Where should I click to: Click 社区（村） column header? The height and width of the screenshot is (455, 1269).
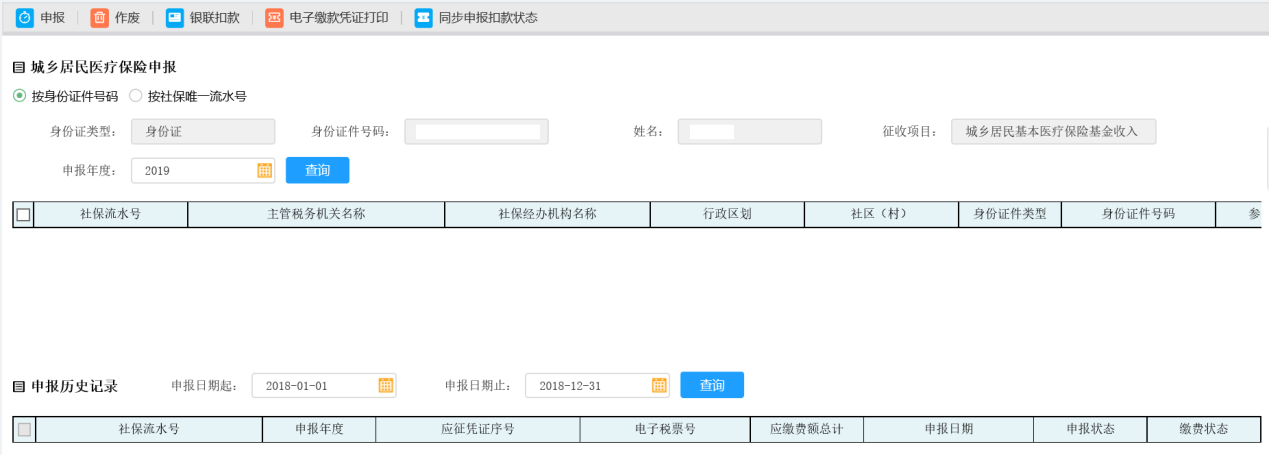point(881,214)
